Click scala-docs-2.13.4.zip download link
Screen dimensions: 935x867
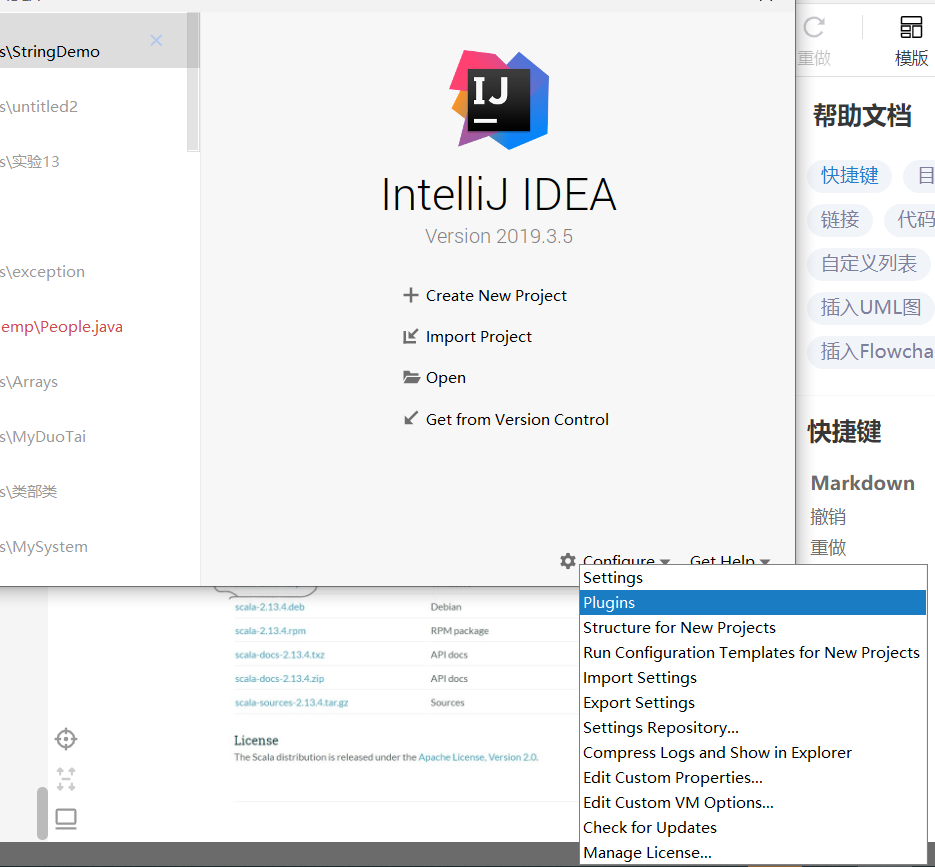point(279,679)
